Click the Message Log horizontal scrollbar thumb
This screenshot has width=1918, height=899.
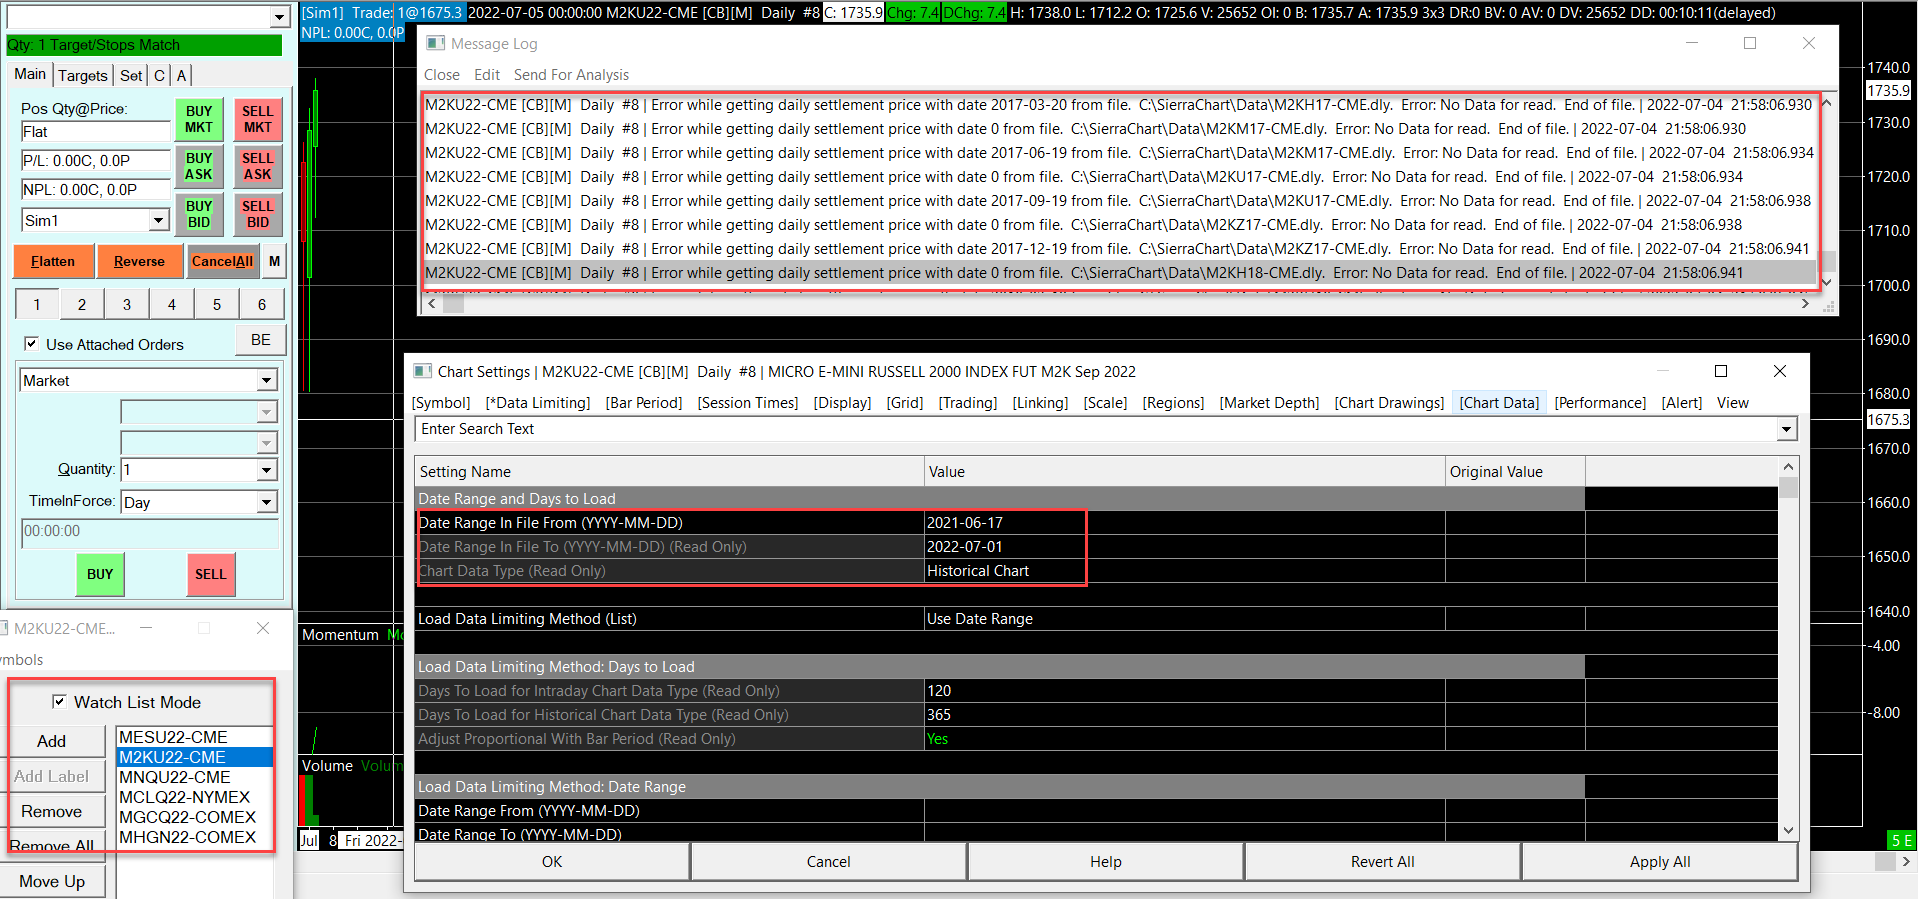pos(454,304)
